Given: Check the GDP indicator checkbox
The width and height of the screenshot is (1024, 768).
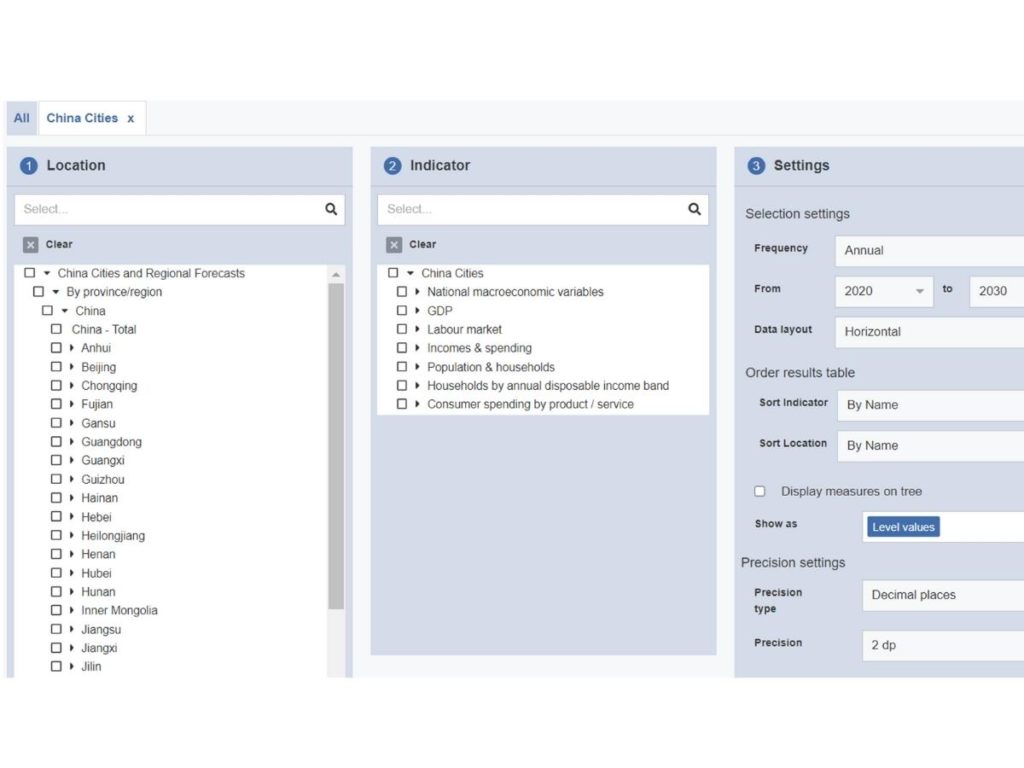Looking at the screenshot, I should coord(402,311).
